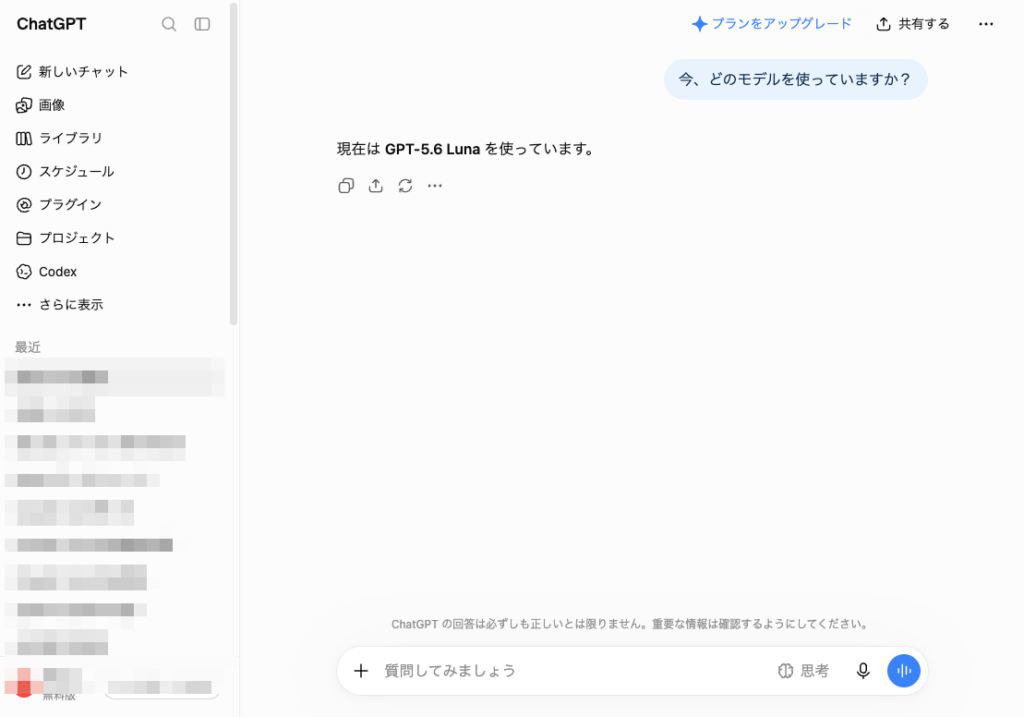Viewport: 1024px width, 717px height.
Task: Copy the assistant response
Action: coord(346,186)
